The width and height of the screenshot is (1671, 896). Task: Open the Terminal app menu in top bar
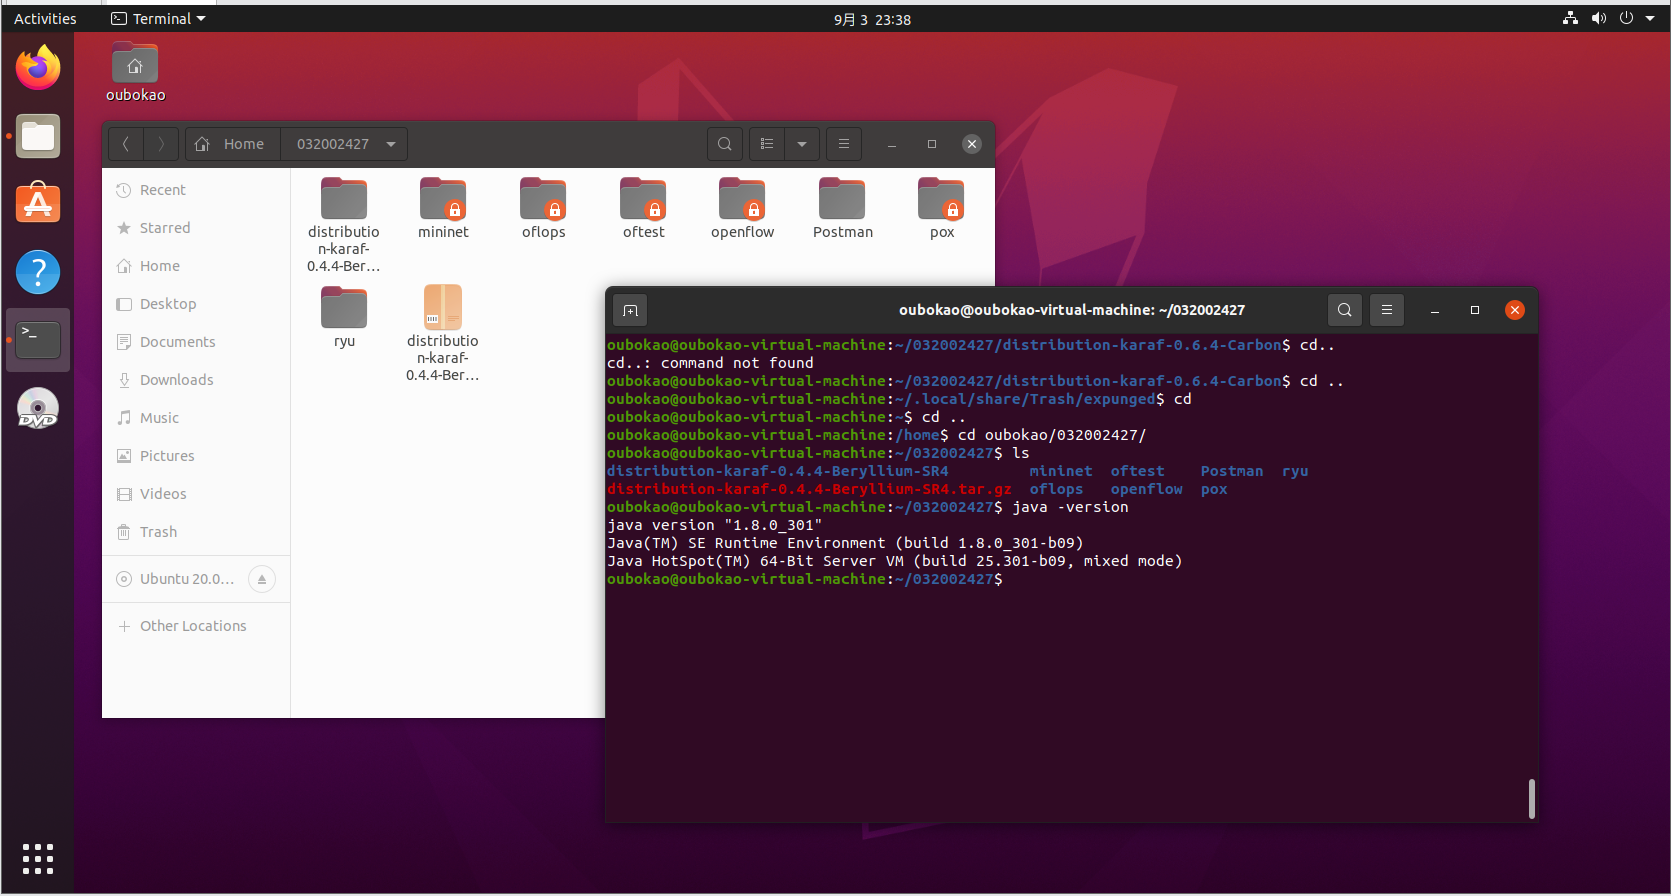(x=158, y=19)
